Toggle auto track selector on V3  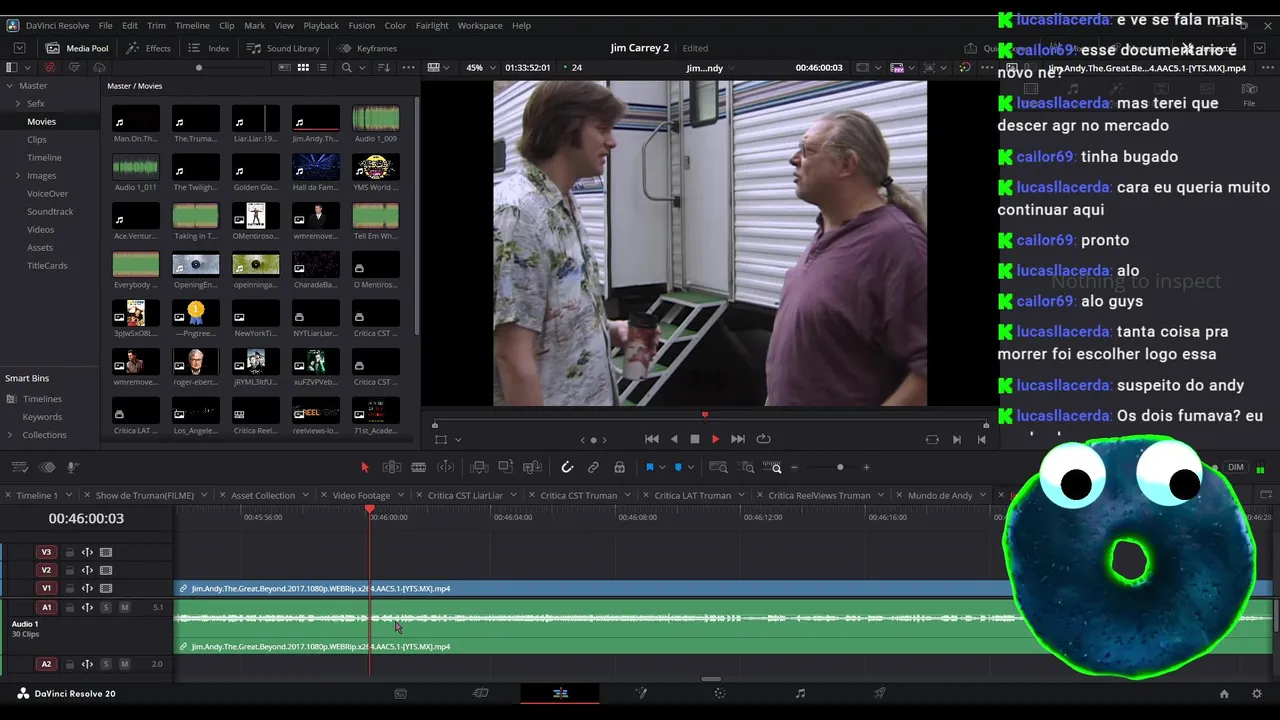pos(87,552)
